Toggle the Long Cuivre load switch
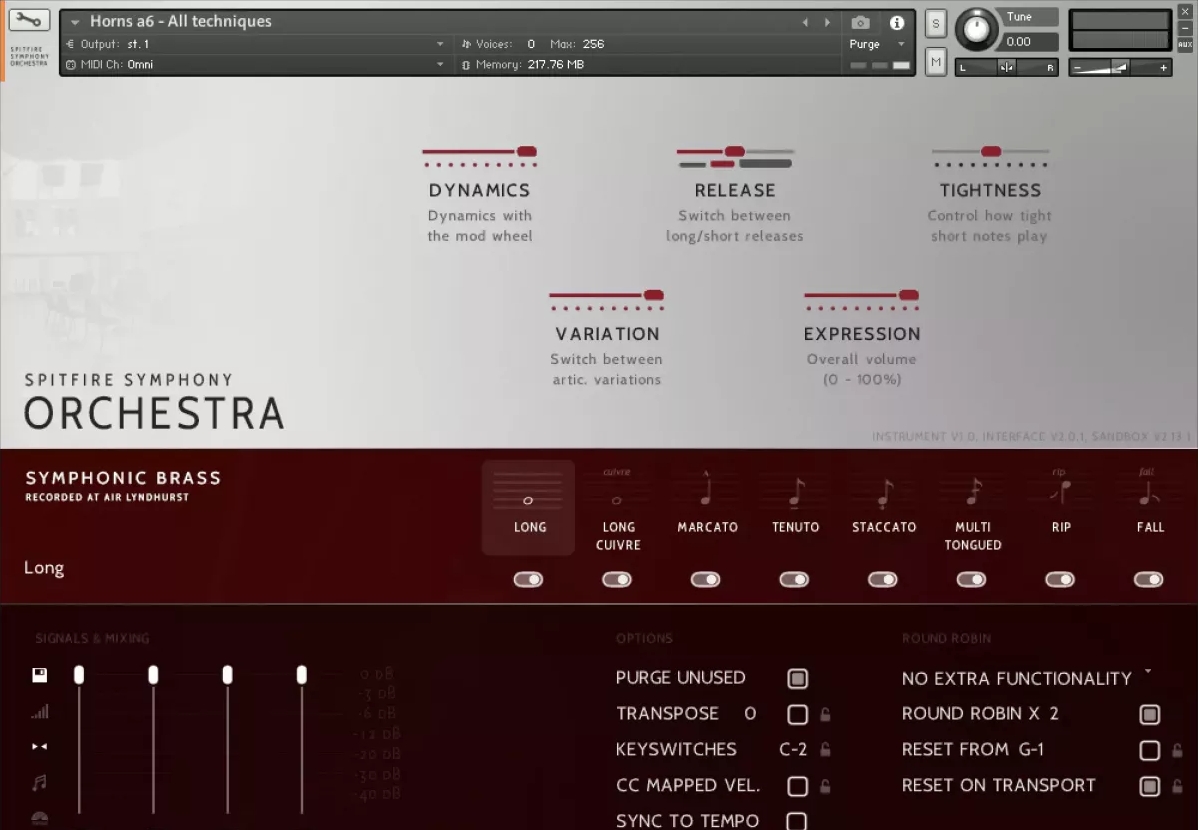This screenshot has width=1198, height=830. [617, 579]
